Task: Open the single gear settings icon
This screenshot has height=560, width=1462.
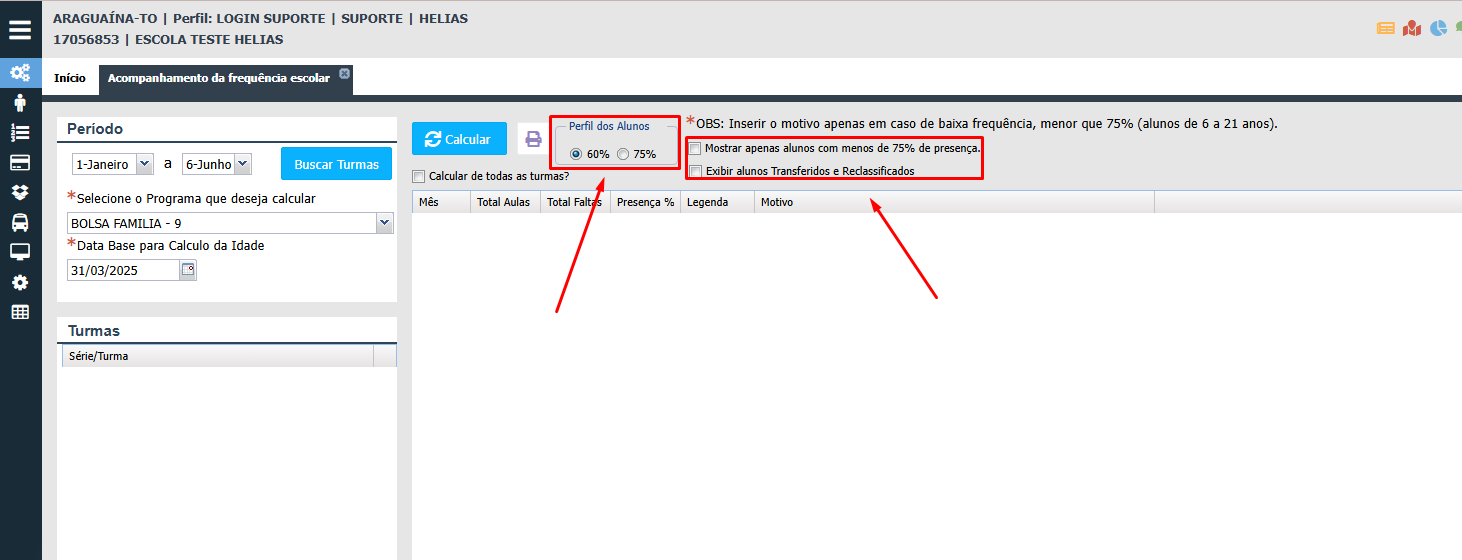Action: pyautogui.click(x=20, y=282)
